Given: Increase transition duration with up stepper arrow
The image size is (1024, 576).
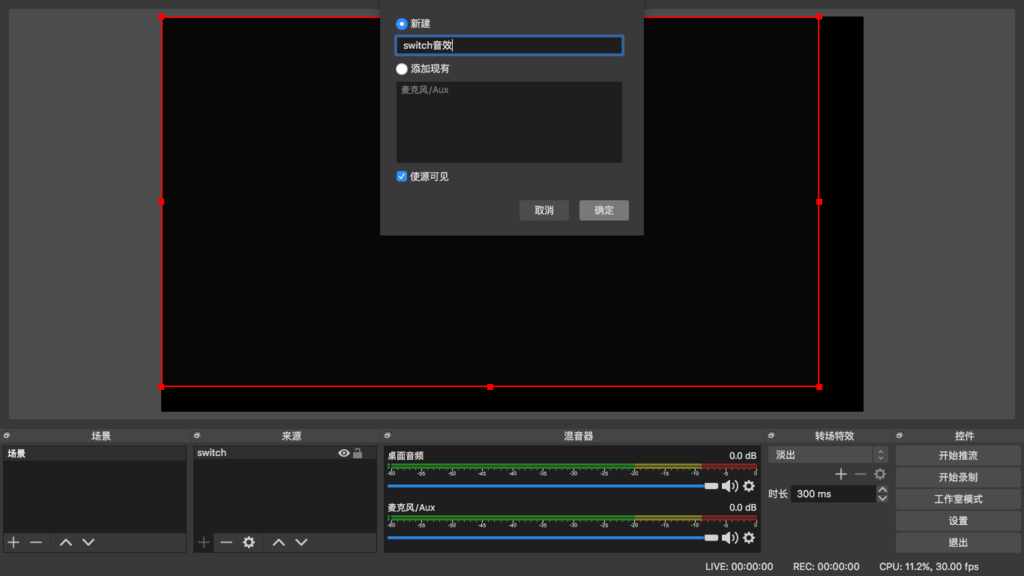Looking at the screenshot, I should click(x=882, y=488).
